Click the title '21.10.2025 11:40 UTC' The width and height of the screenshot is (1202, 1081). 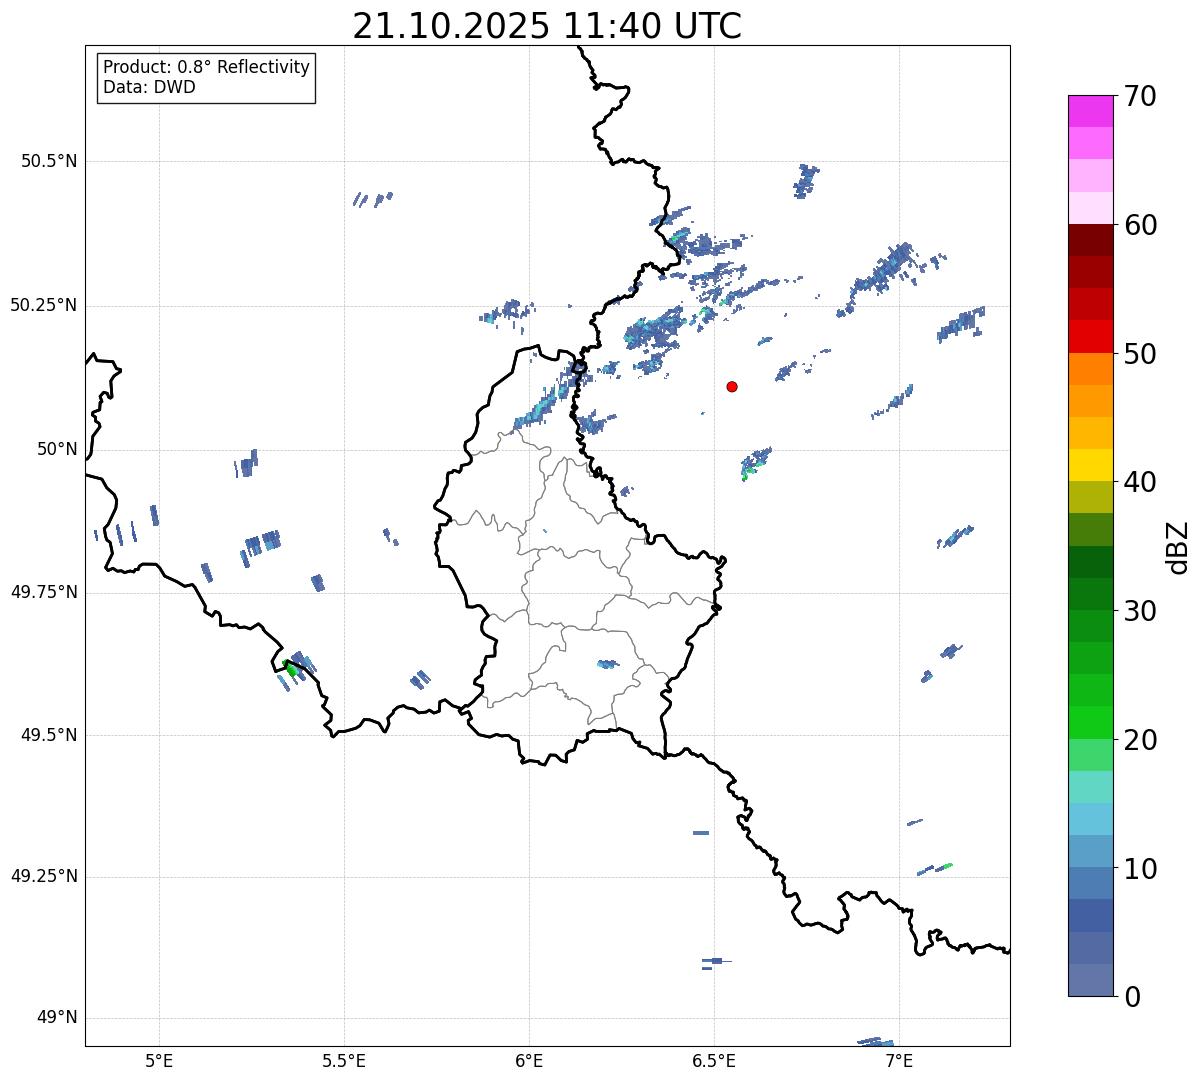[x=547, y=25]
